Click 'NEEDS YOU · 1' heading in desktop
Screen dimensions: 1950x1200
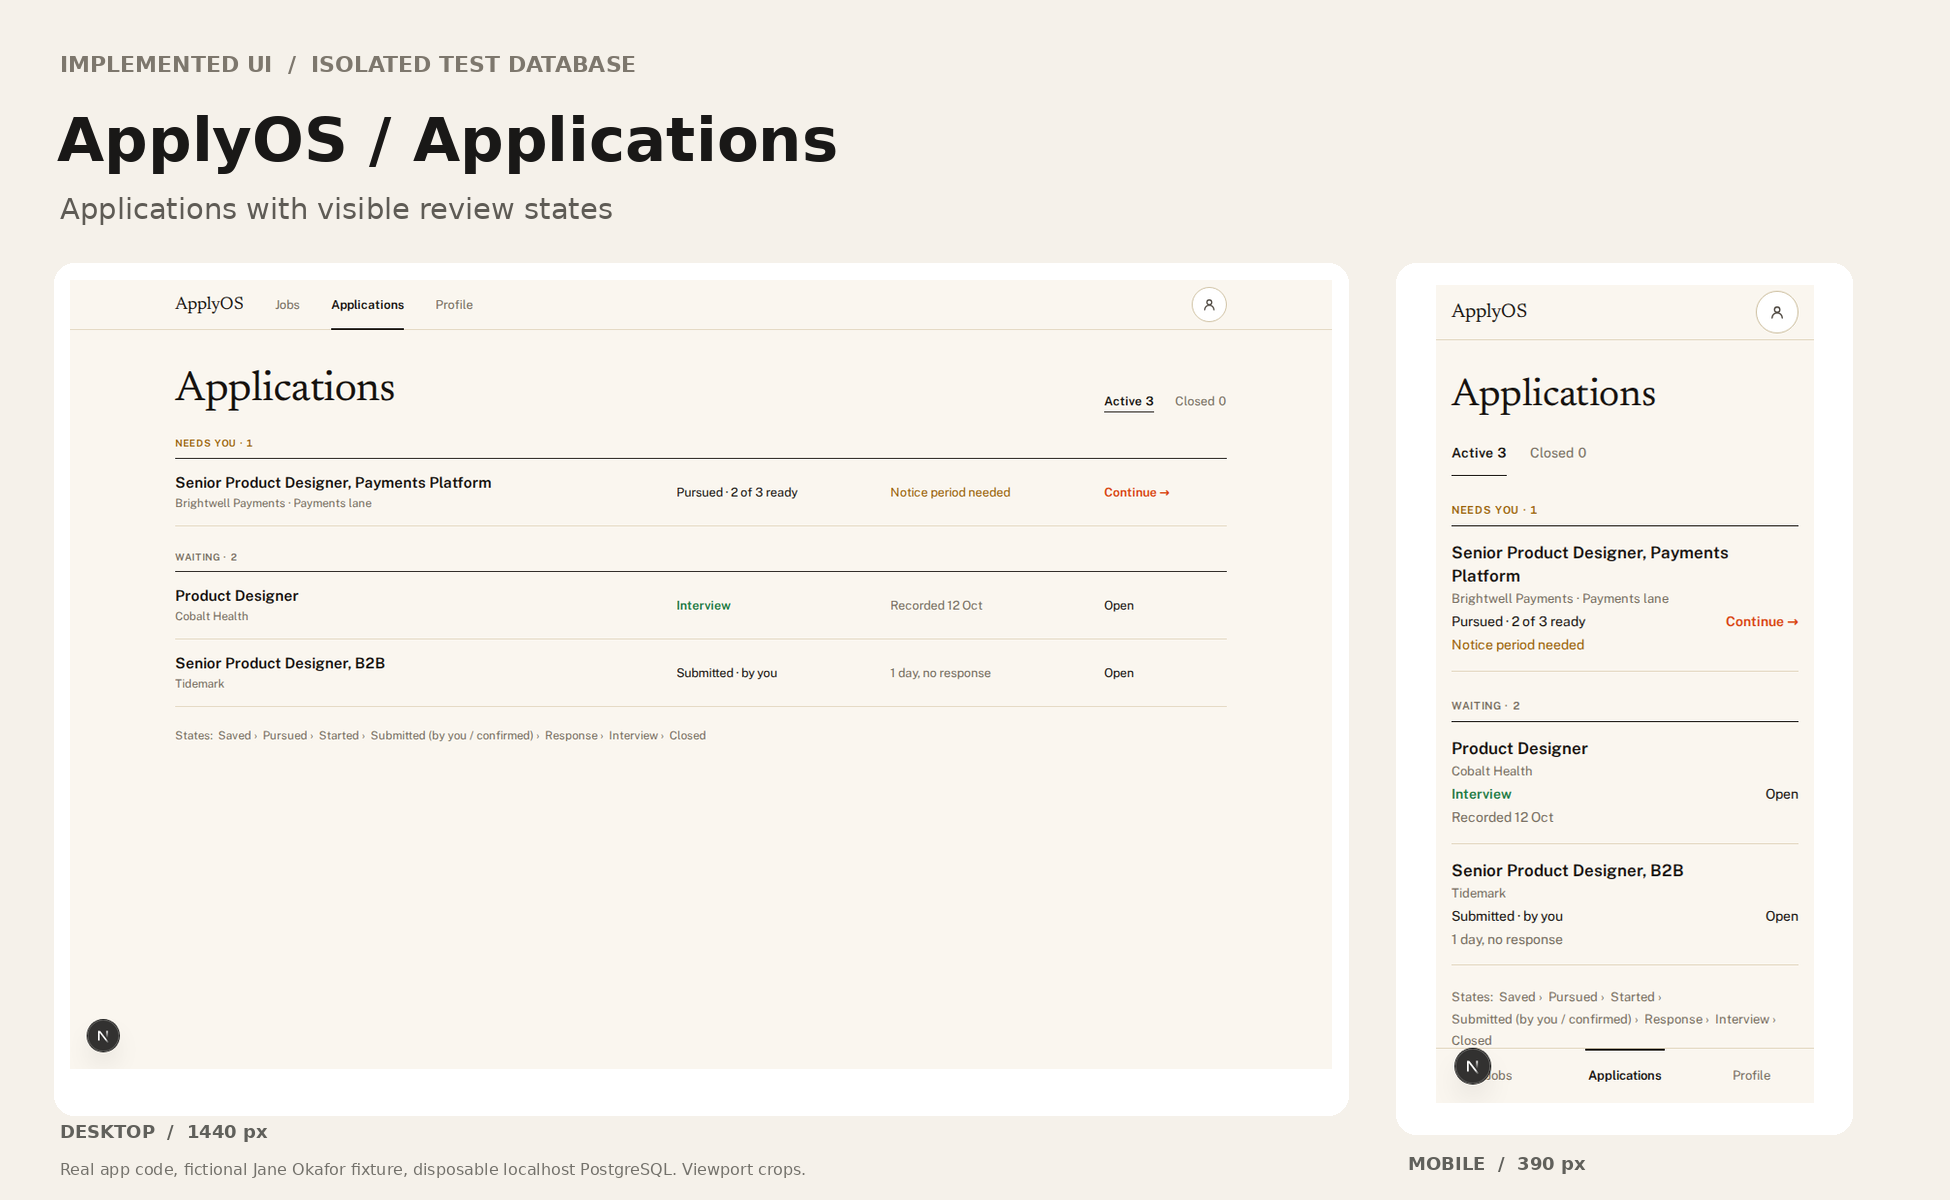214,443
